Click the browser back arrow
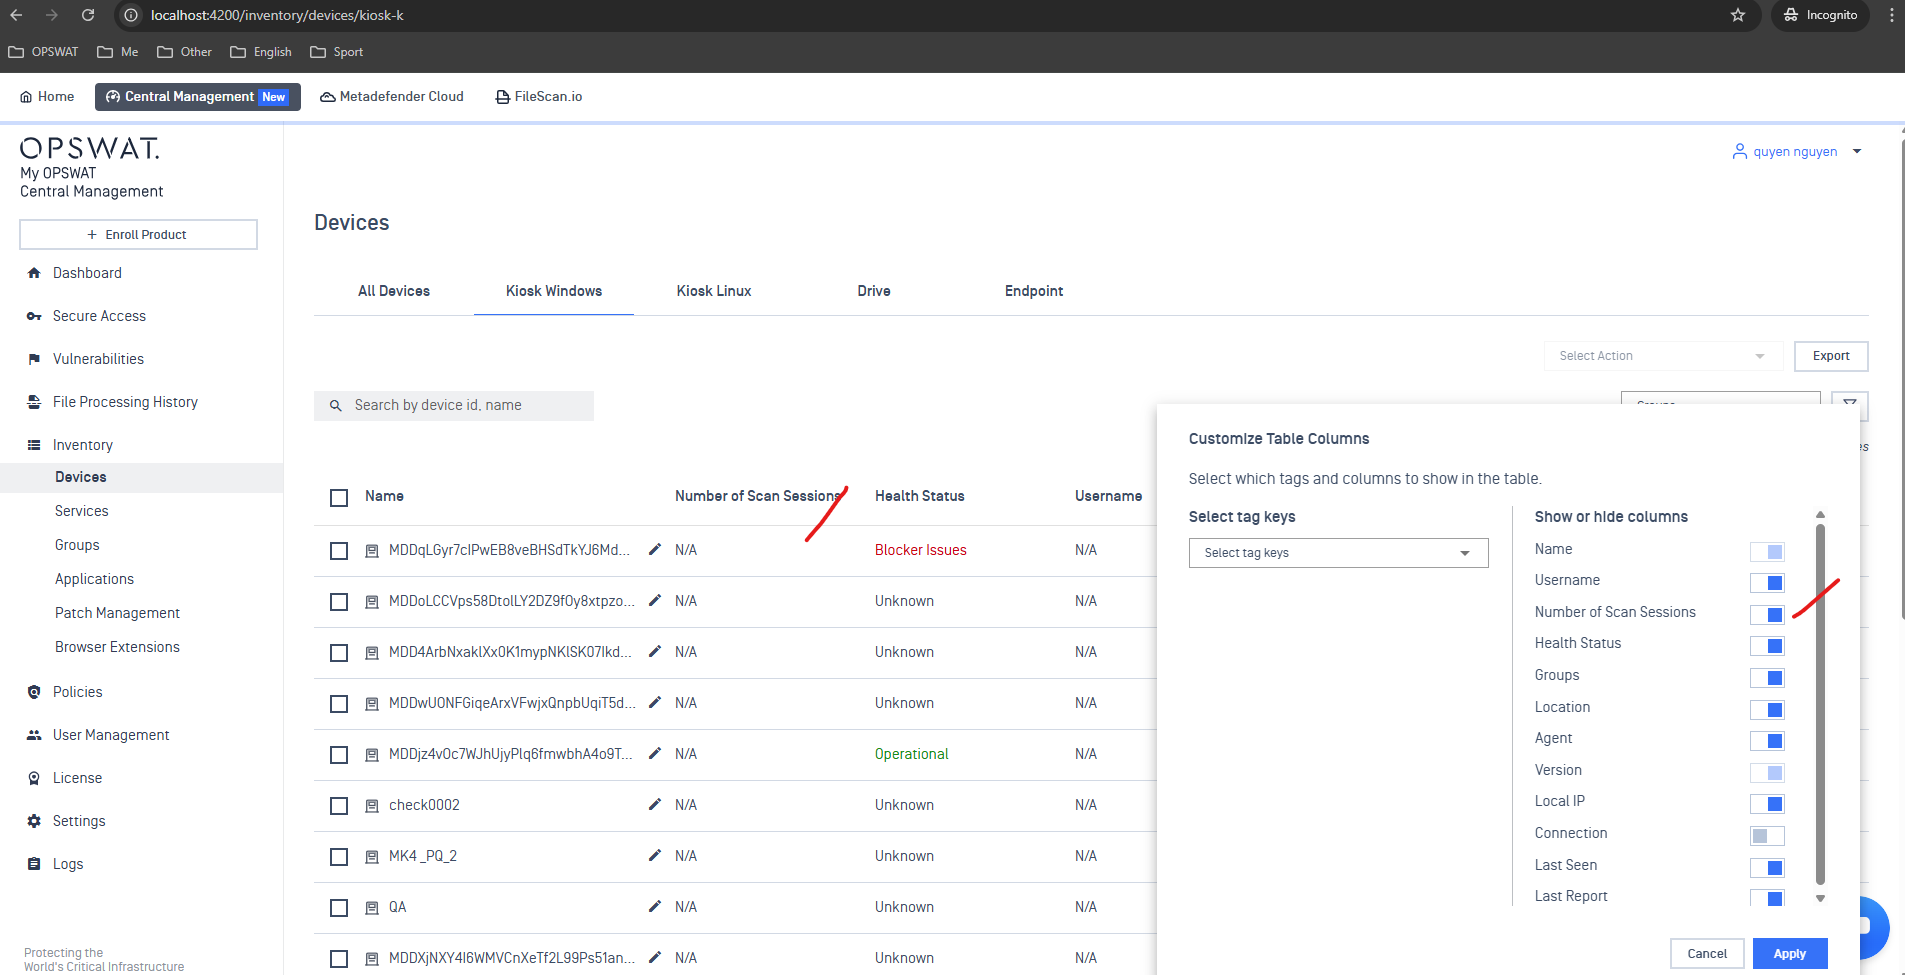The width and height of the screenshot is (1905, 975). tap(16, 15)
